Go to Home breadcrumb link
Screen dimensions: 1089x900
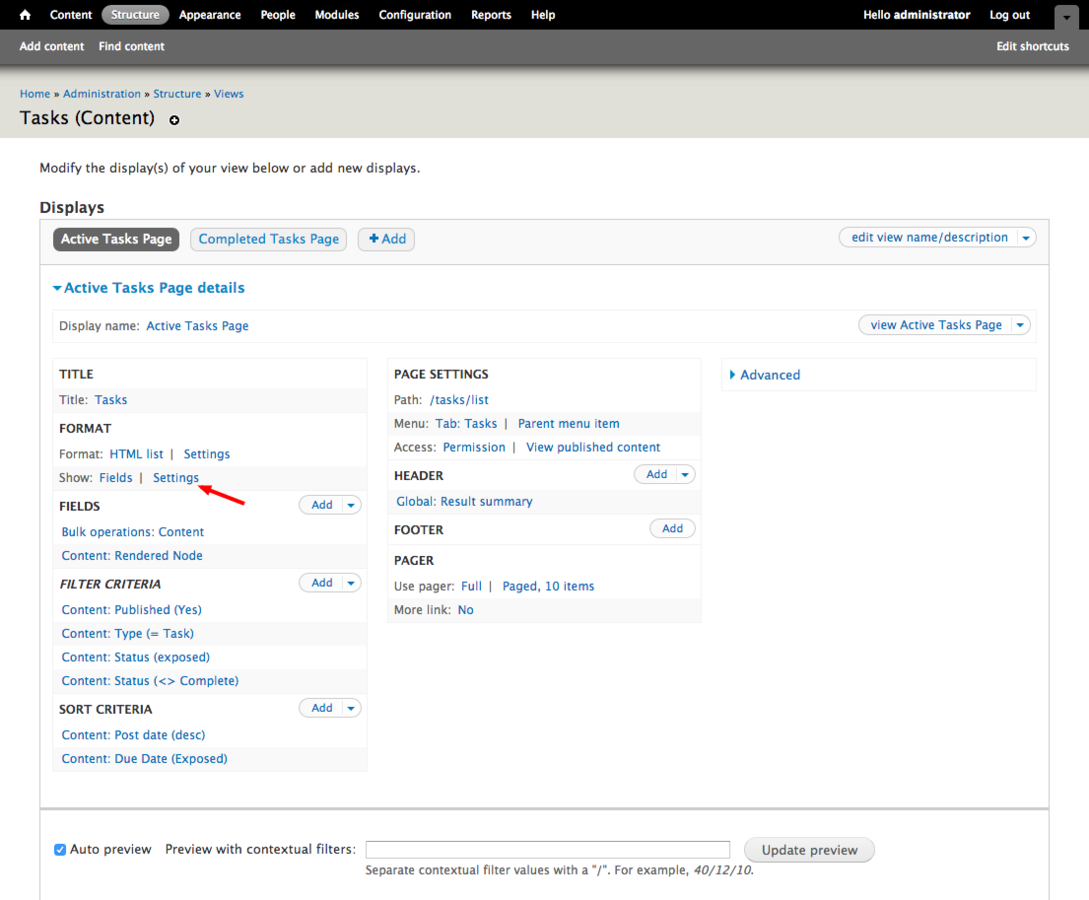pyautogui.click(x=35, y=94)
